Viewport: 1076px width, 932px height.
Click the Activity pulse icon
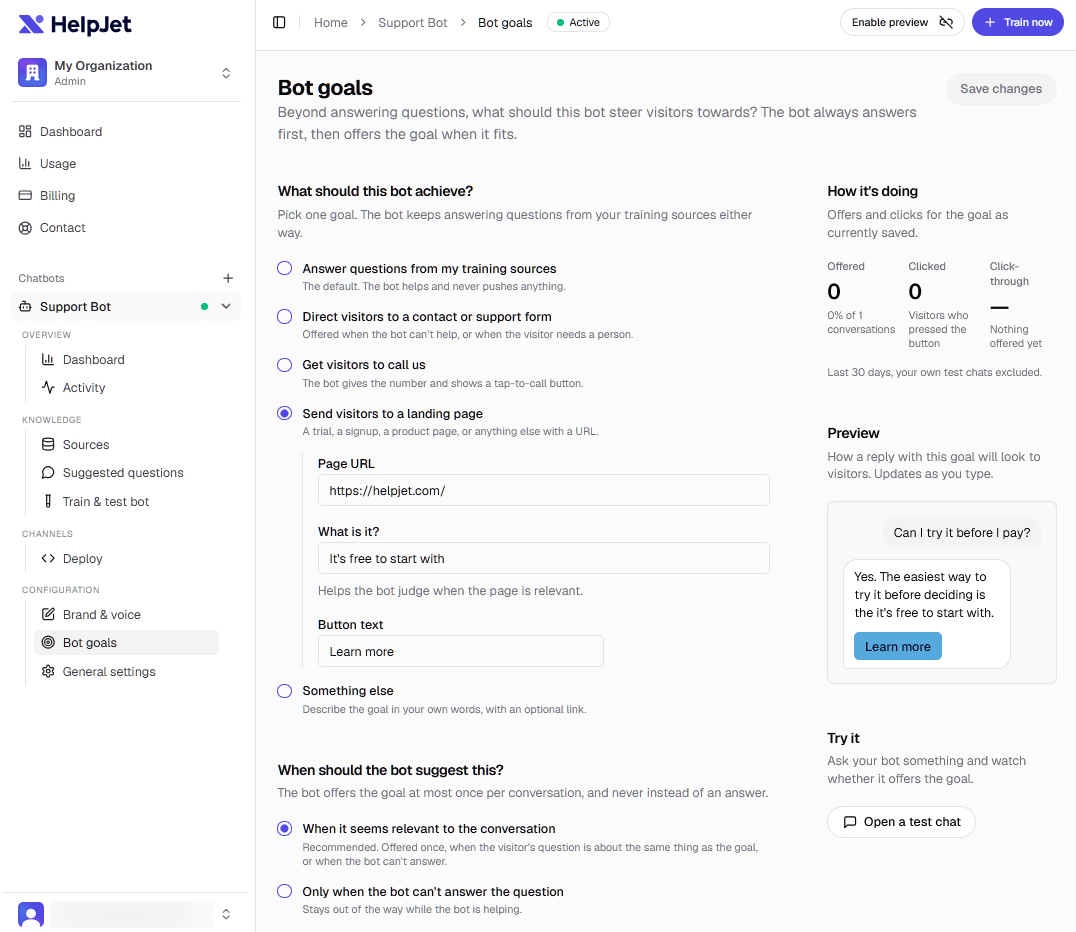(48, 388)
